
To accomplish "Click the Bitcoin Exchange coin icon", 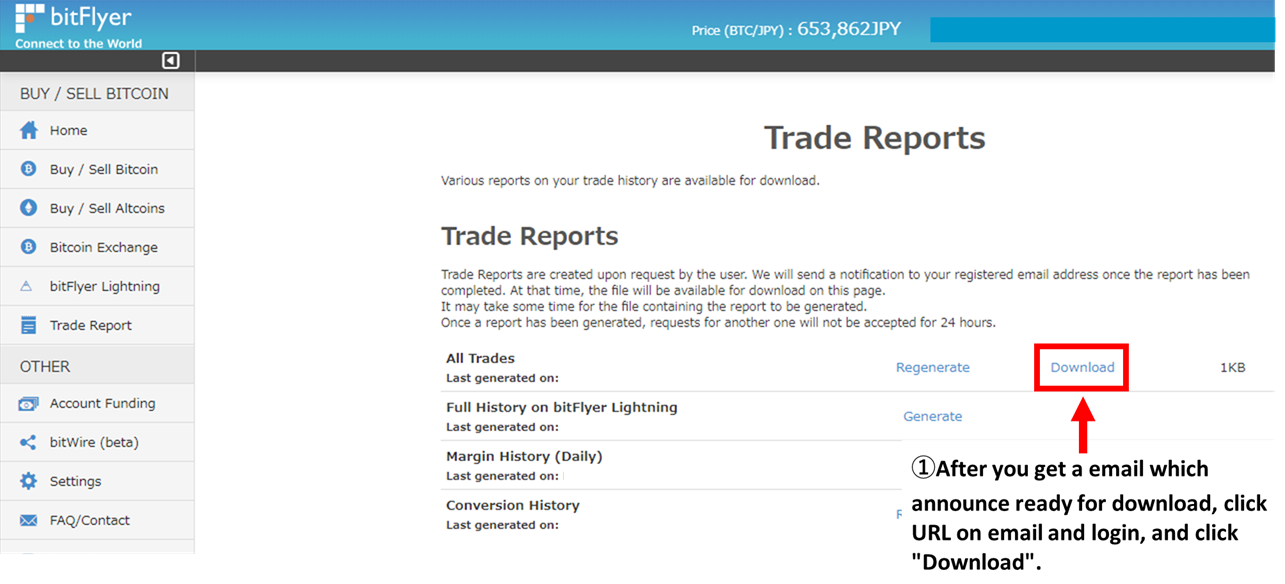I will pos(29,247).
